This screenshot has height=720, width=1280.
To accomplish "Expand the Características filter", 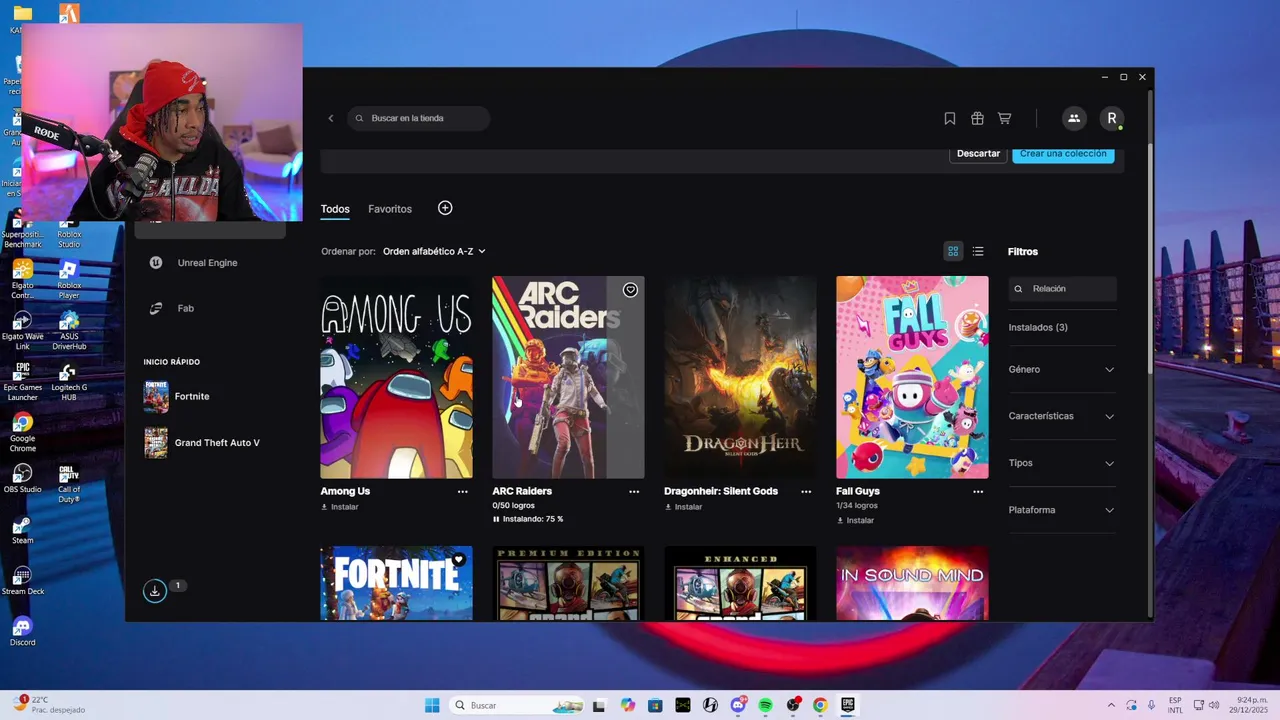I will [x=1062, y=416].
